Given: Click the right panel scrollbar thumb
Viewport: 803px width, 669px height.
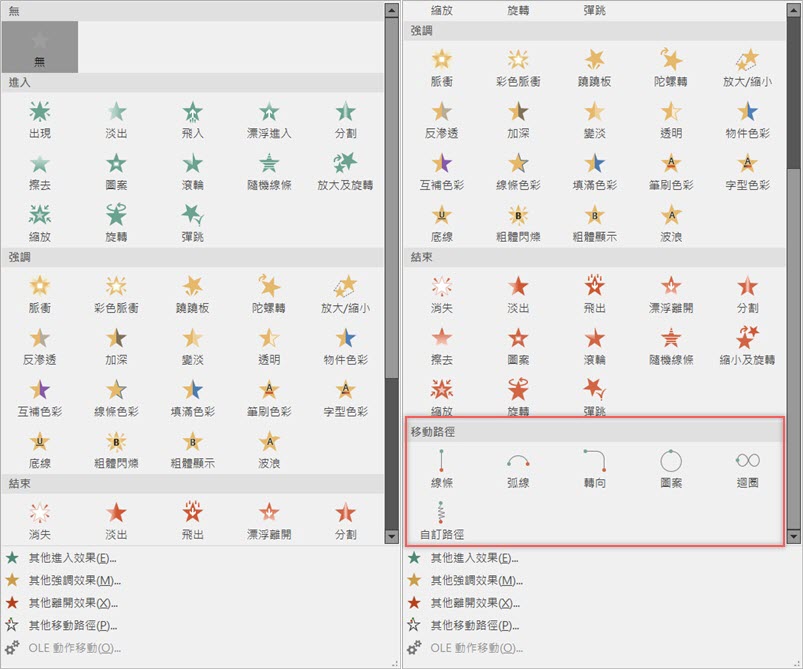Looking at the screenshot, I should [x=793, y=348].
